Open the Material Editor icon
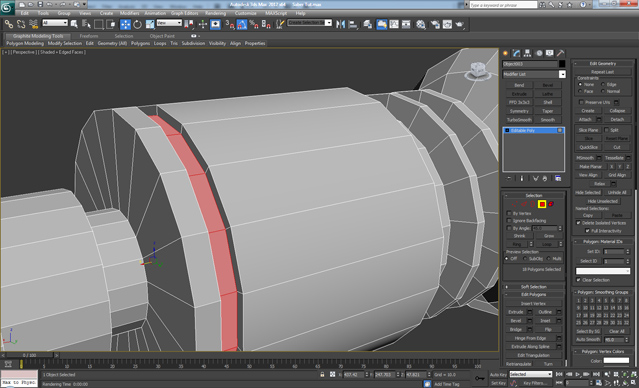This screenshot has width=639, height=388. [421, 24]
